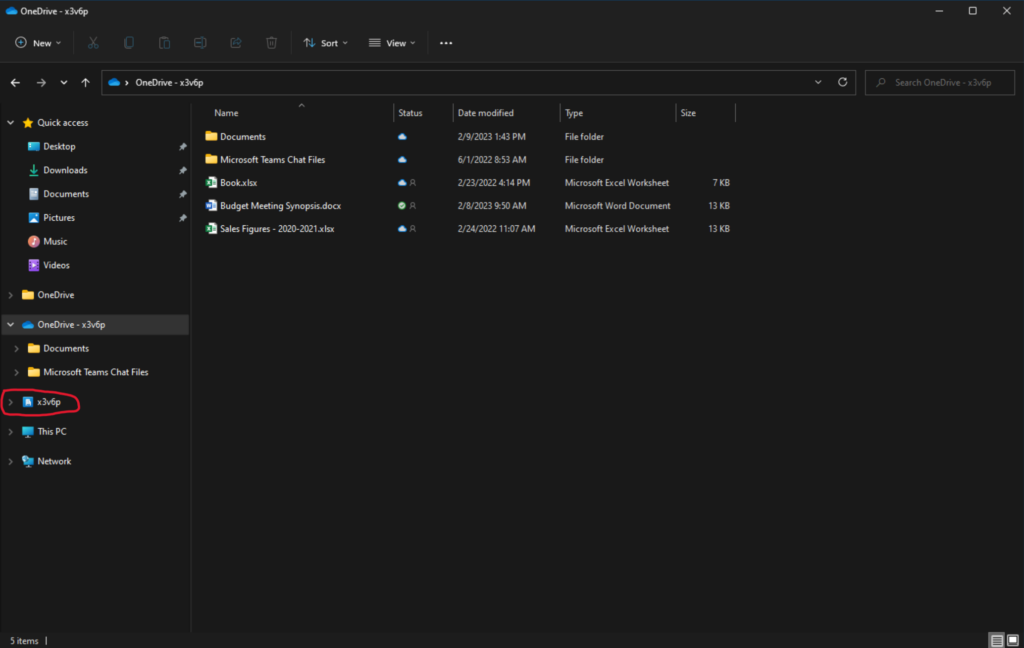Collapse the OneDrive - x3v6p tree node
This screenshot has width=1024, height=648.
(x=10, y=325)
